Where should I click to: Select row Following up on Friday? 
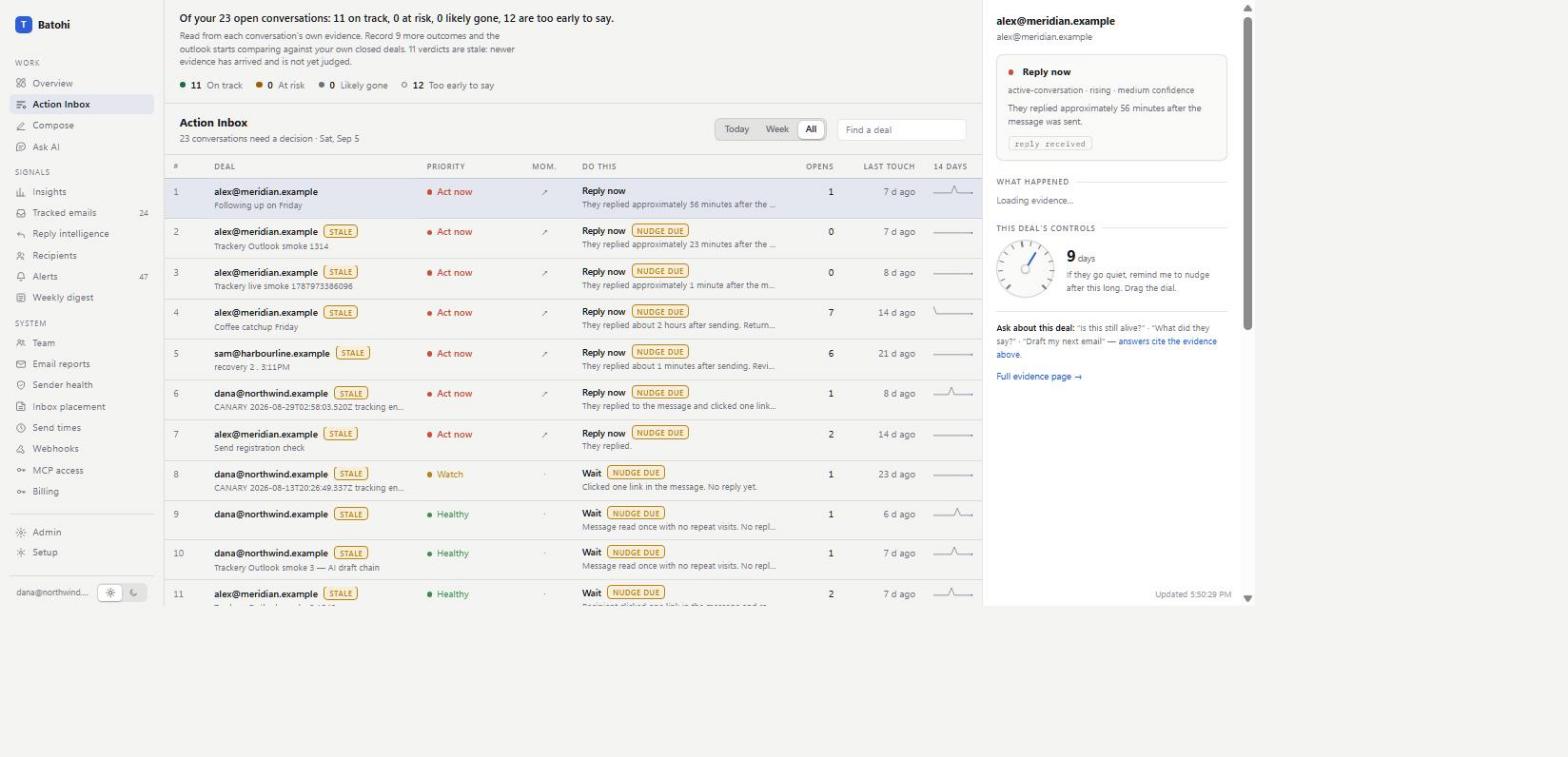tap(573, 199)
